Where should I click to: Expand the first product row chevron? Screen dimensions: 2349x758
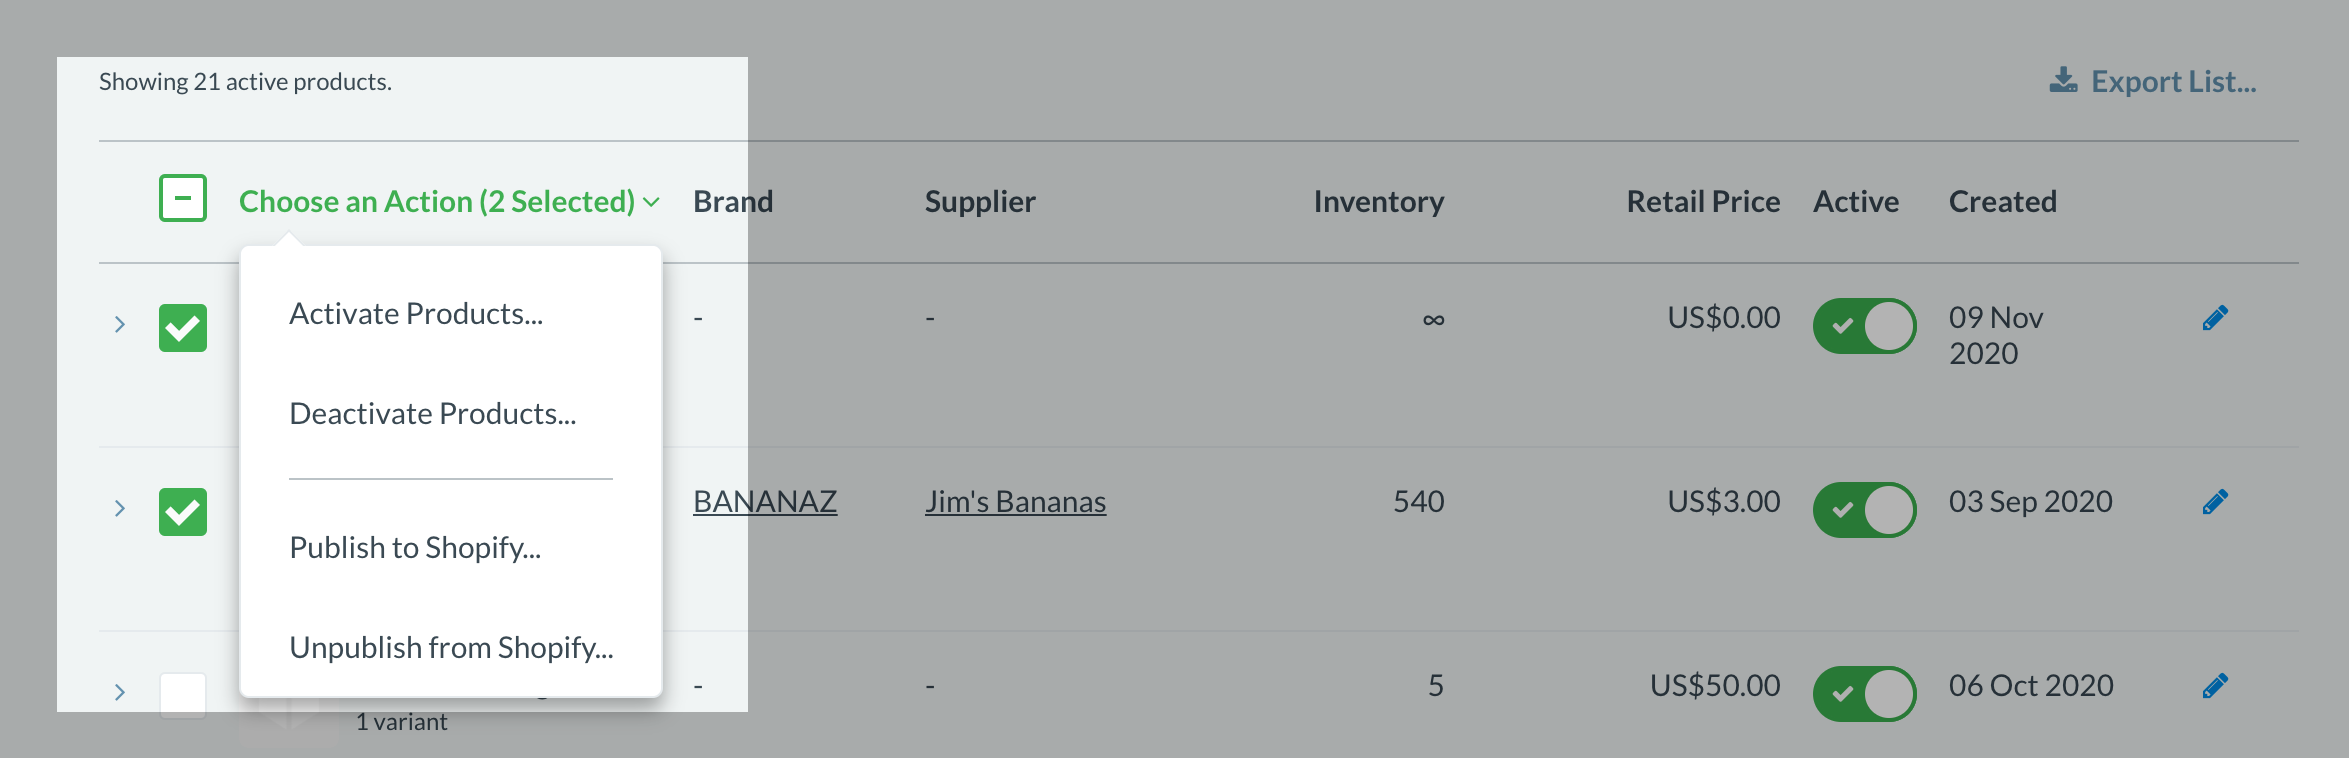click(120, 324)
